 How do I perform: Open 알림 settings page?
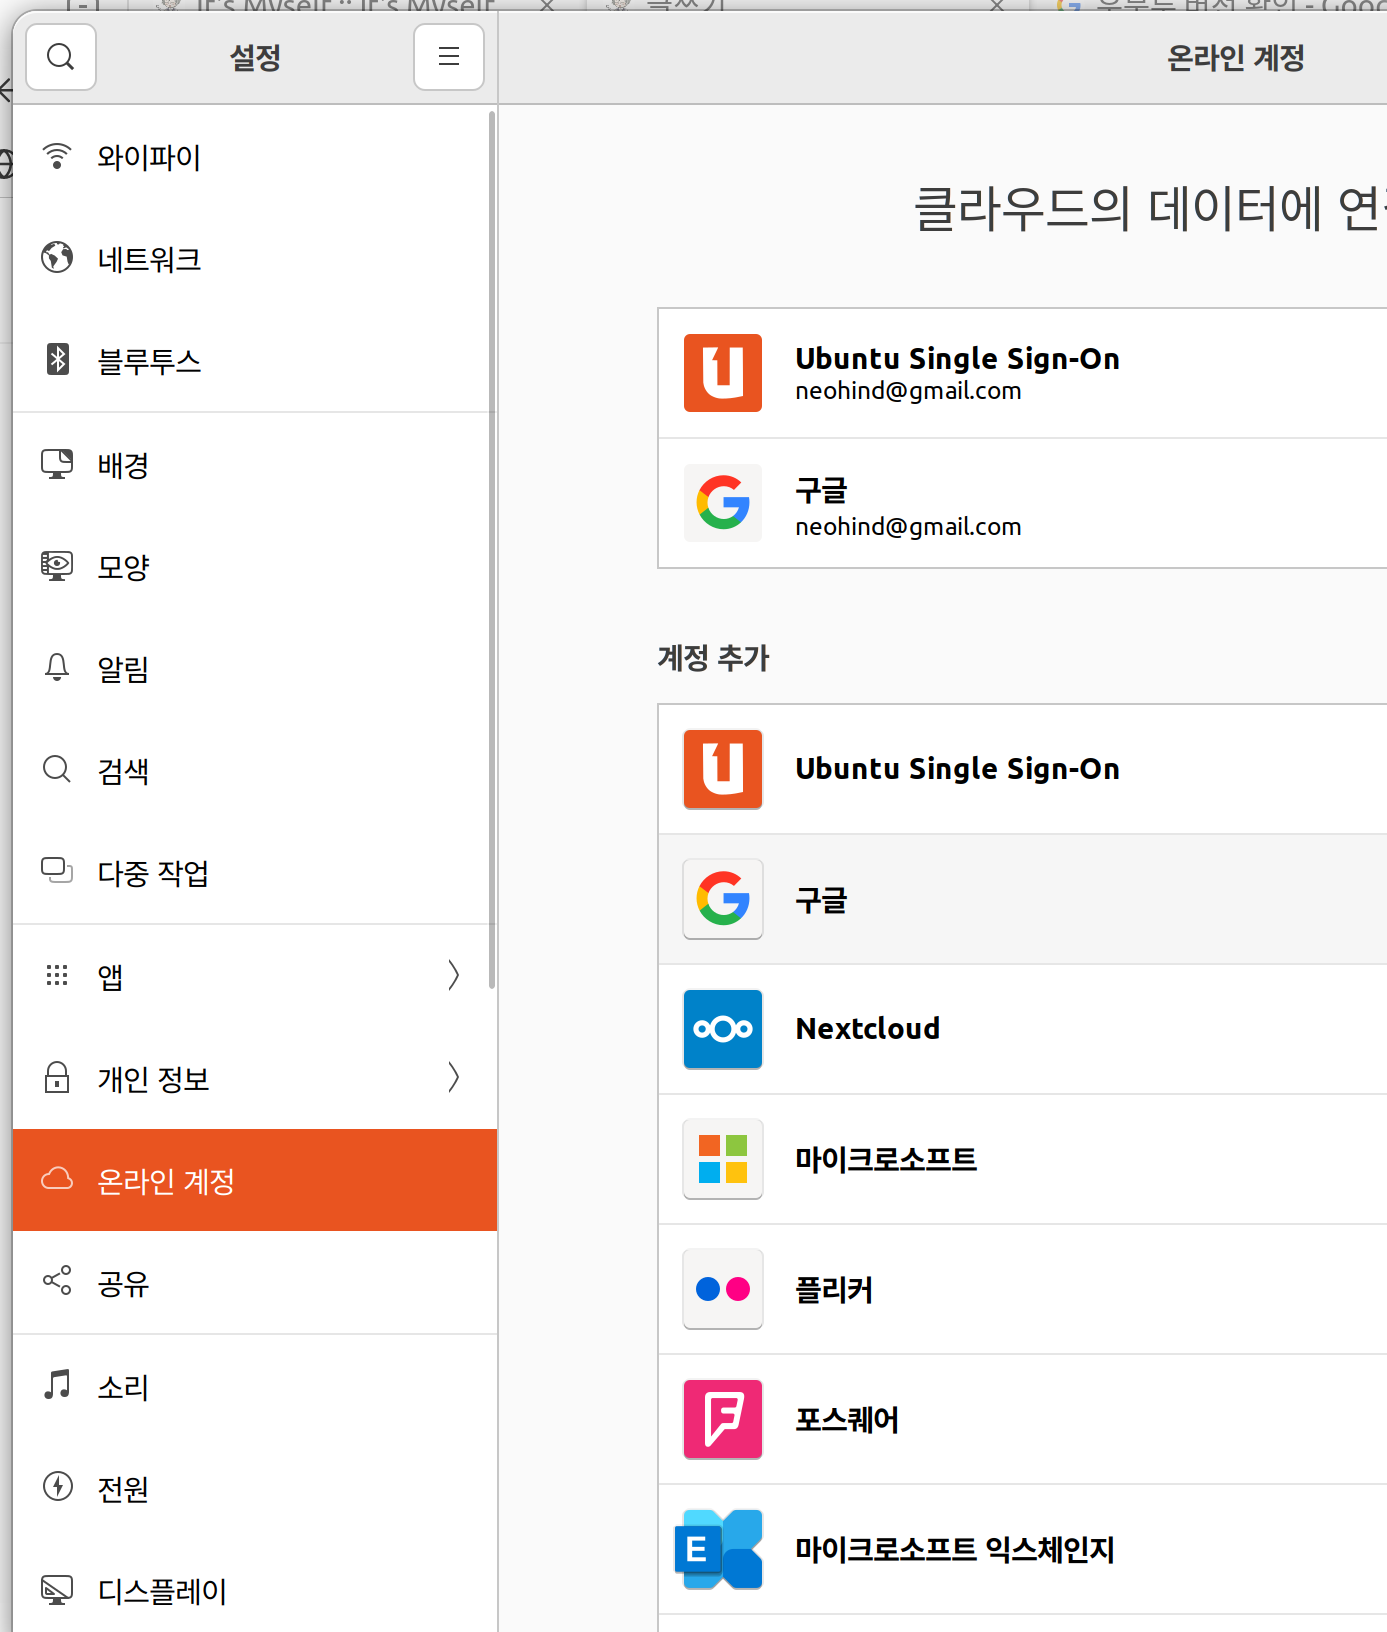(x=255, y=668)
